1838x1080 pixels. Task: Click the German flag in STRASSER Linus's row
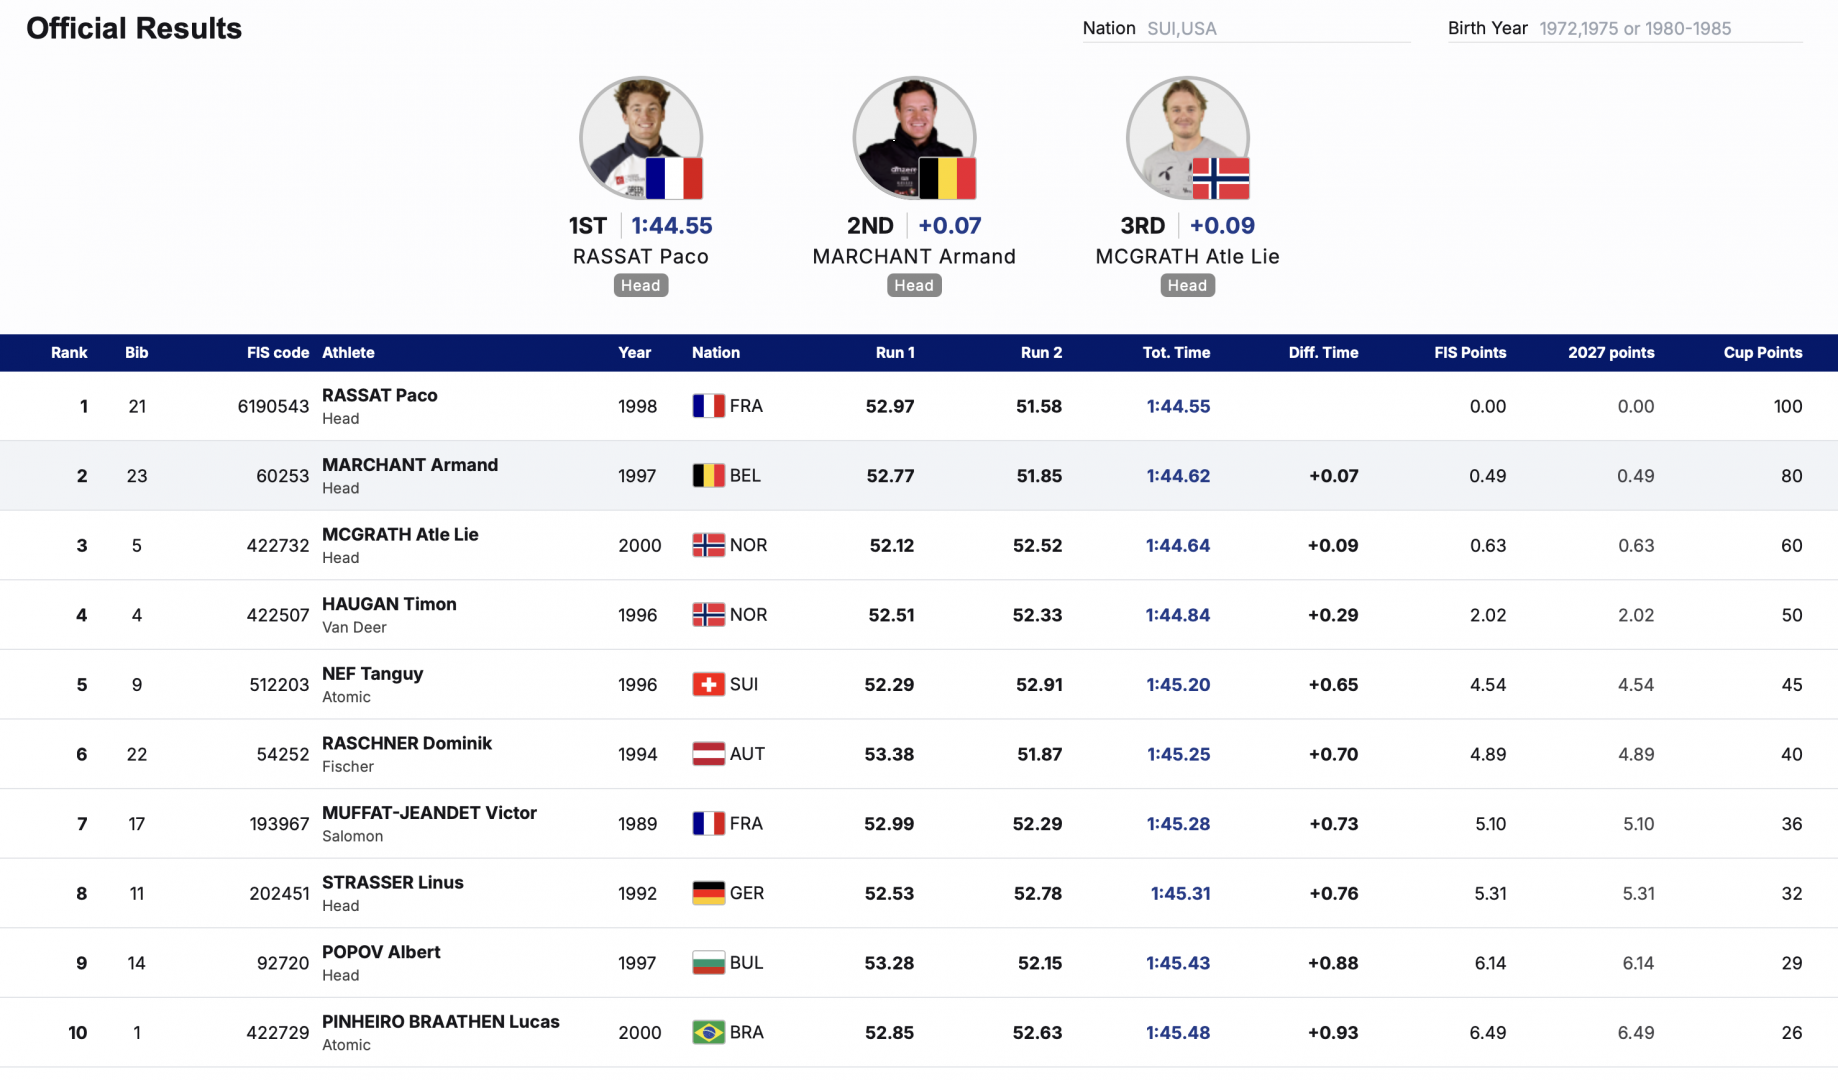708,893
